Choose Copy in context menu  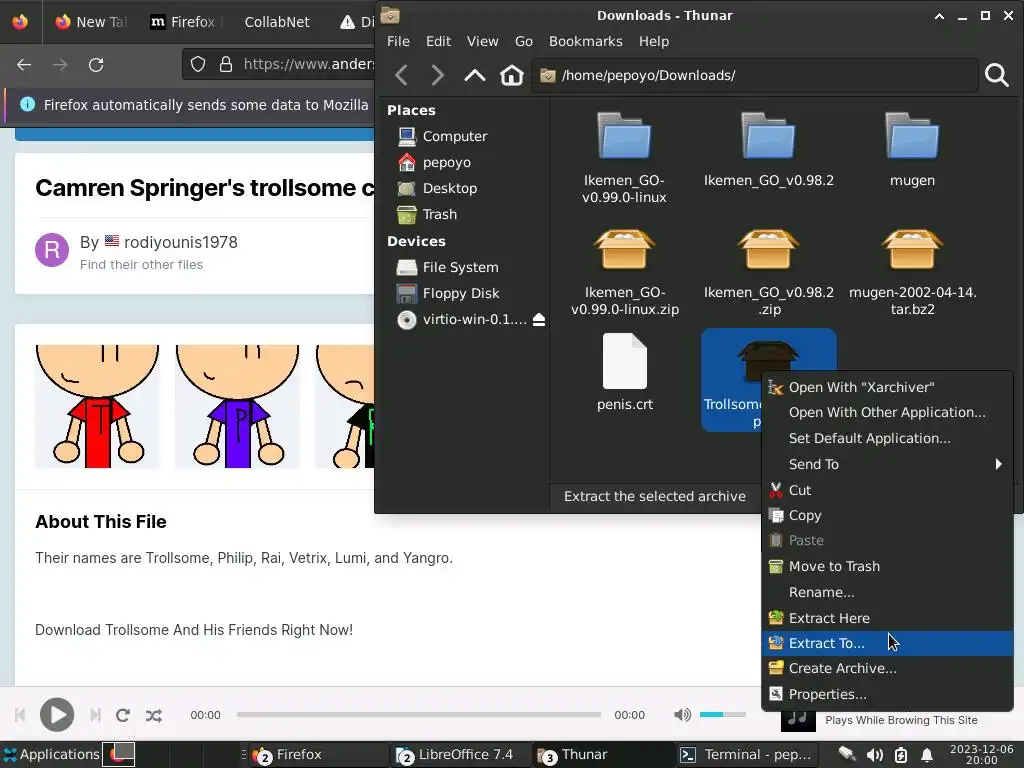click(888, 515)
